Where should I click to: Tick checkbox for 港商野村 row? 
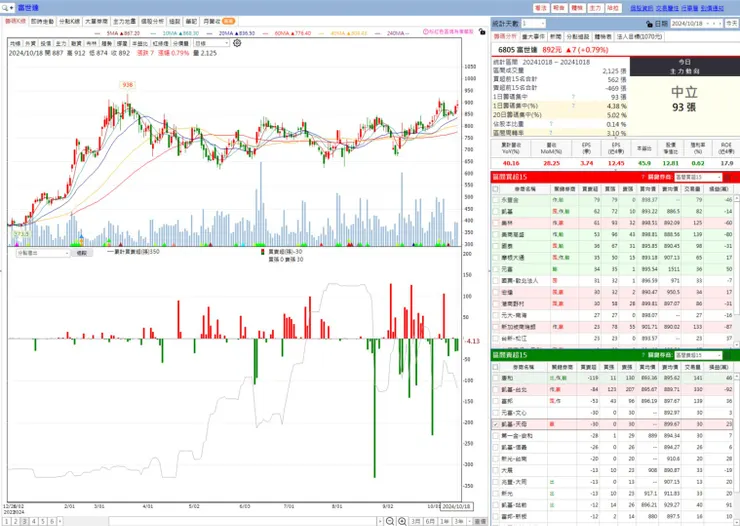tap(496, 304)
